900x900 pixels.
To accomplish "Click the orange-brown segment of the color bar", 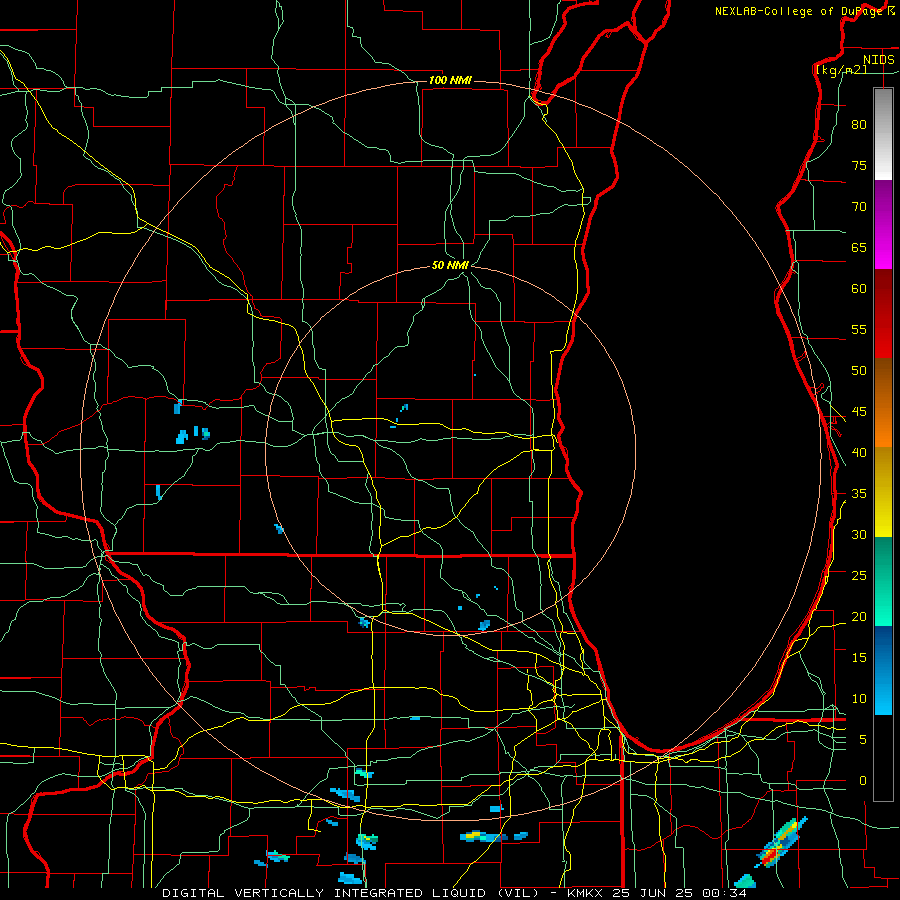I will [883, 403].
